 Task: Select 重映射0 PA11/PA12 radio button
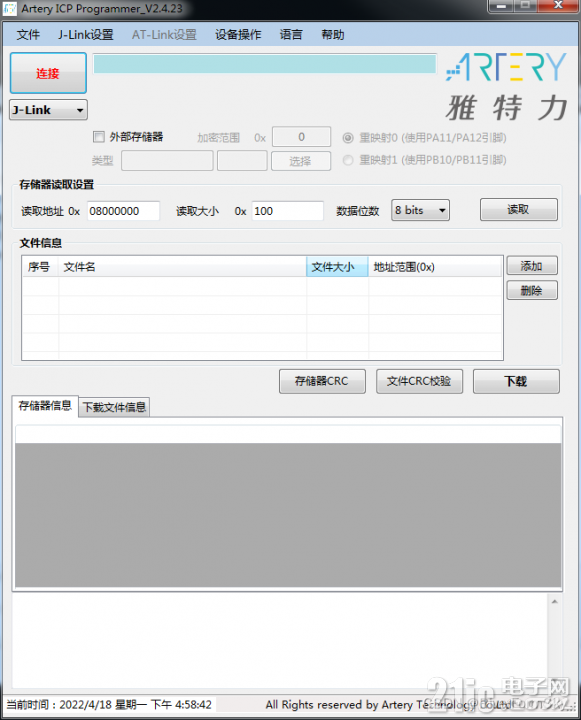(x=348, y=138)
